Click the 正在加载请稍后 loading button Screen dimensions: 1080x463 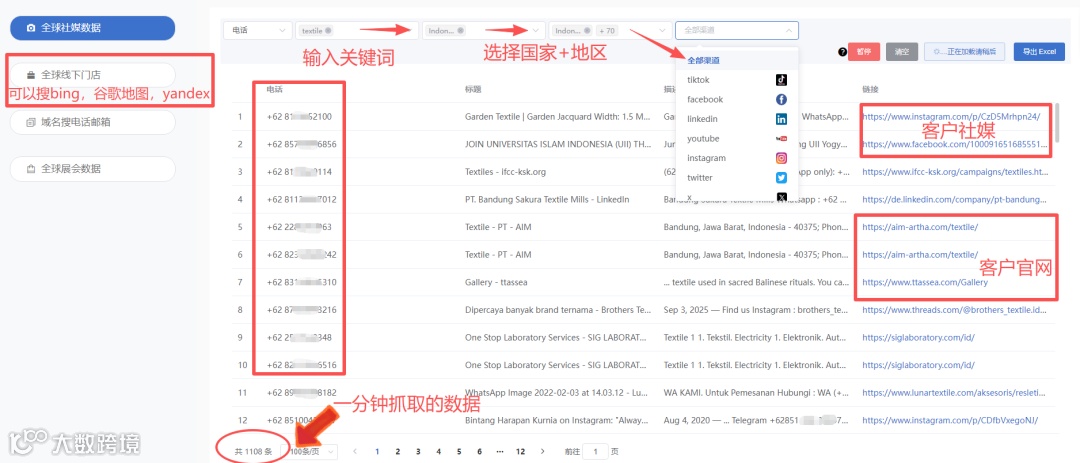pyautogui.click(x=964, y=52)
